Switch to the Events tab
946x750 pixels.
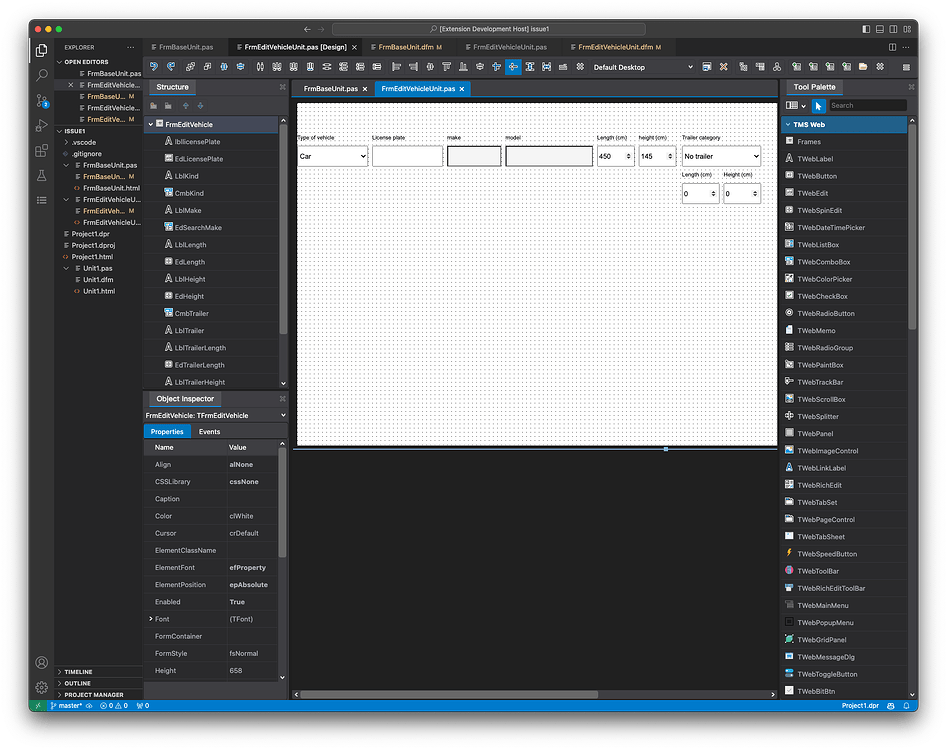point(209,432)
